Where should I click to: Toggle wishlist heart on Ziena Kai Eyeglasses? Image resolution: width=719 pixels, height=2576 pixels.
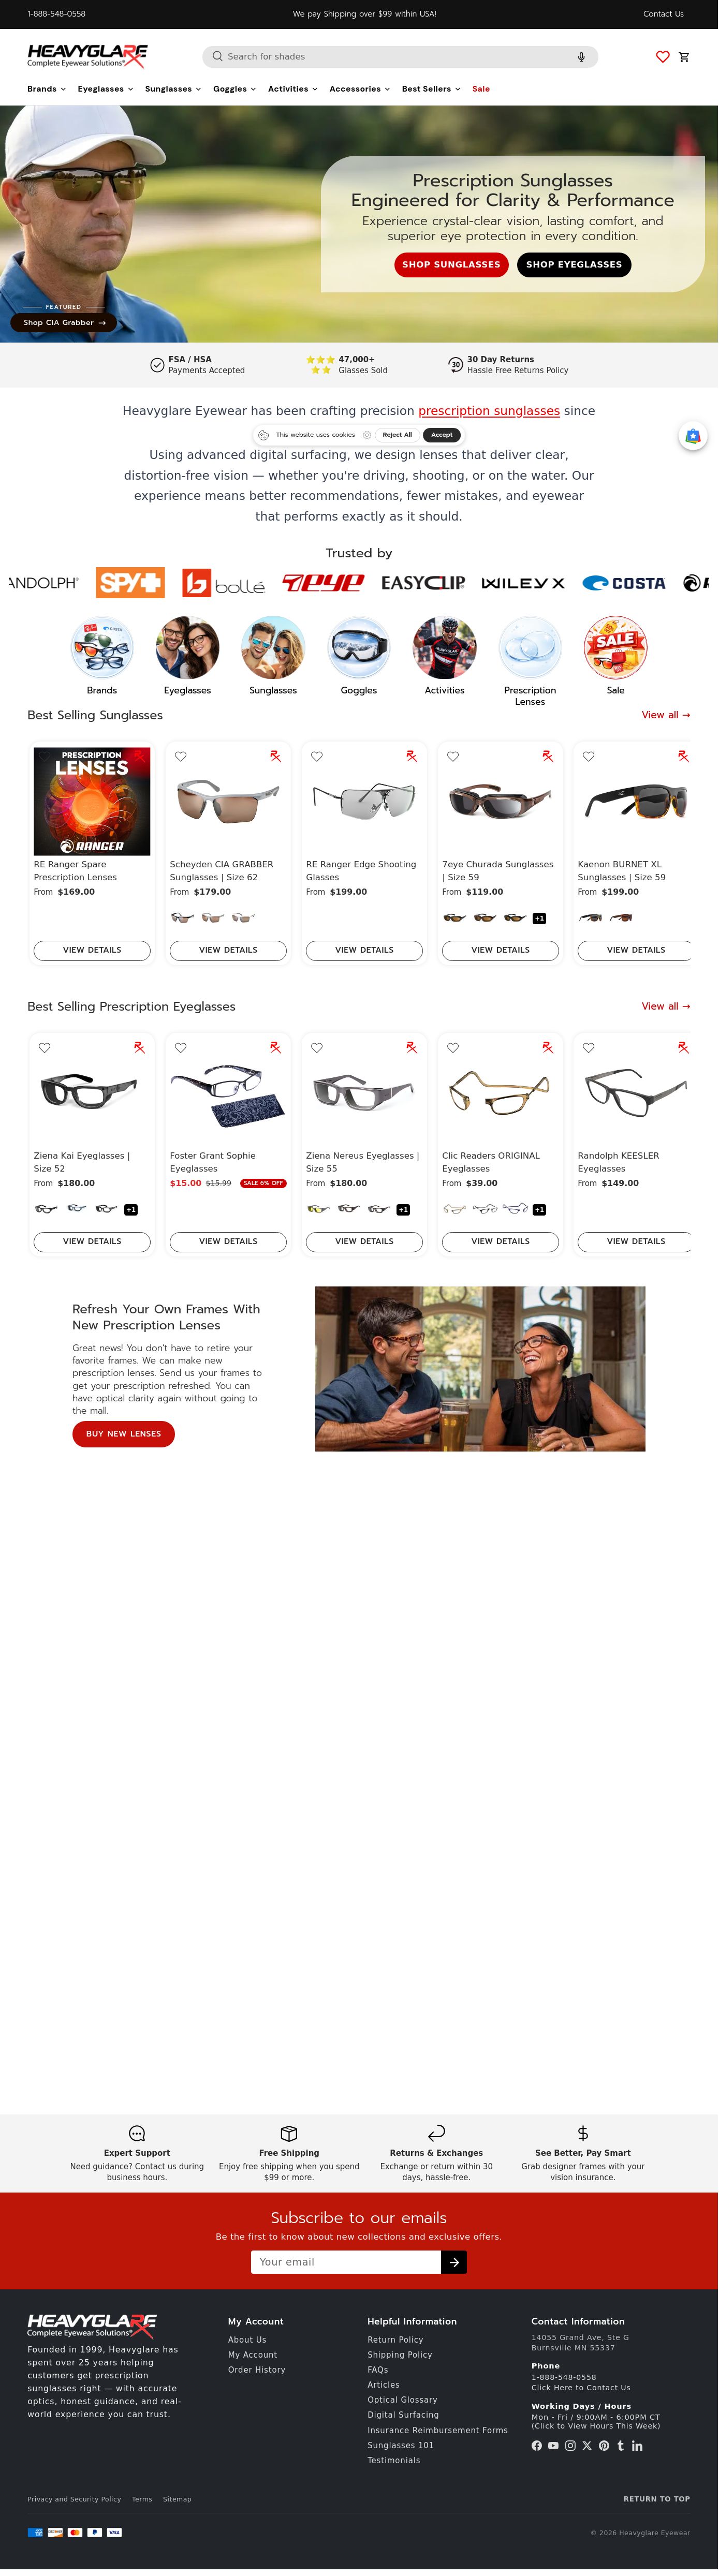[45, 1048]
